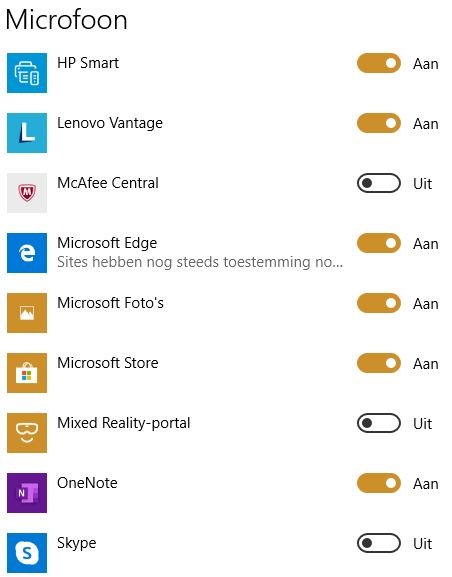Disable the Microsoft Store microphone toggle
The image size is (452, 577).
pyautogui.click(x=379, y=363)
